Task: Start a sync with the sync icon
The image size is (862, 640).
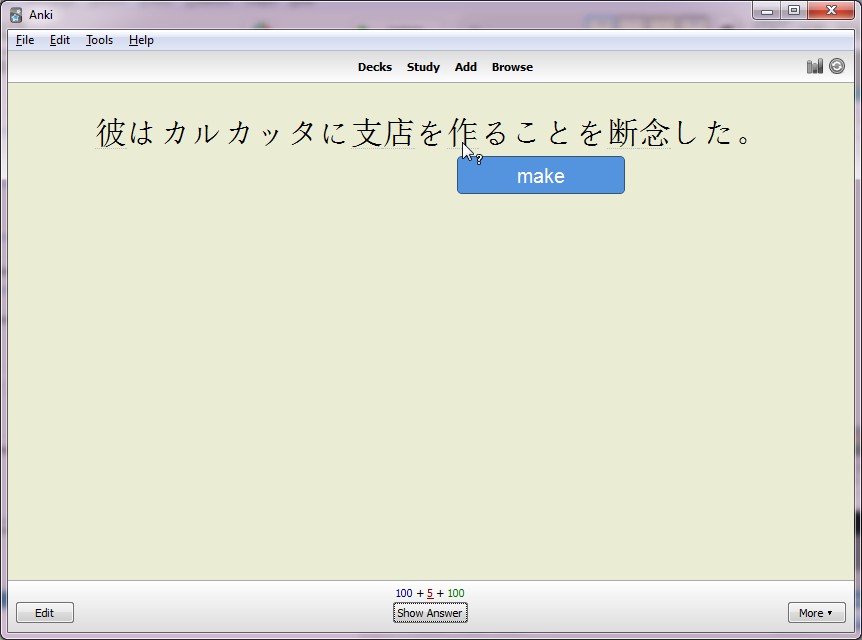Action: pos(835,65)
